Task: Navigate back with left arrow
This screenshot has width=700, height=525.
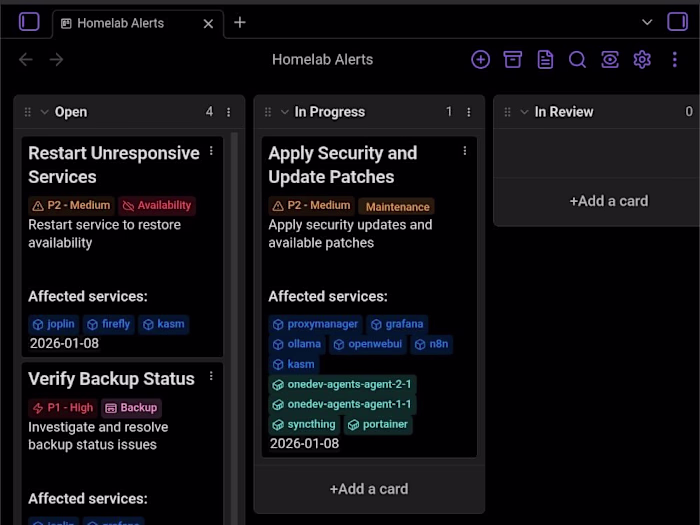Action: click(x=26, y=59)
